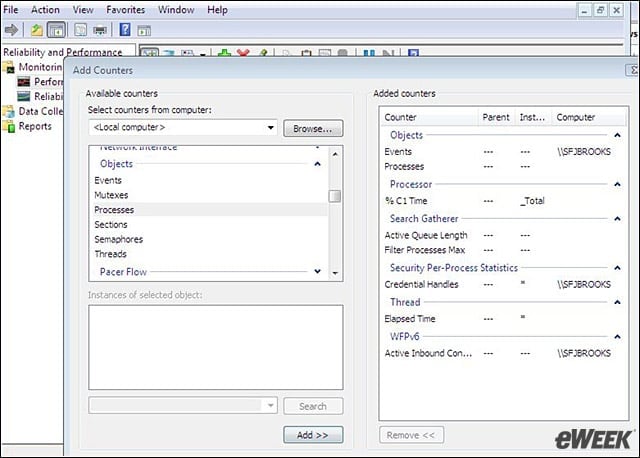Click the Performance Monitor tree icon

click(x=24, y=82)
